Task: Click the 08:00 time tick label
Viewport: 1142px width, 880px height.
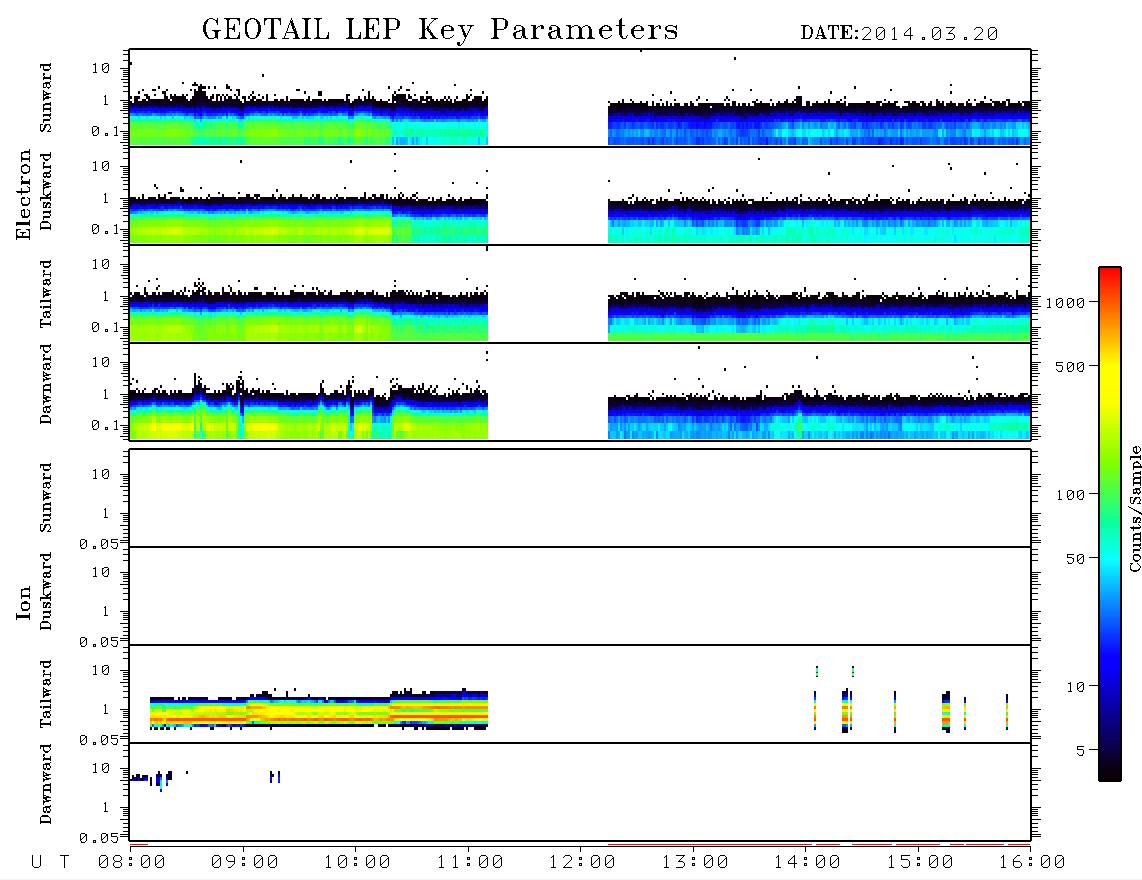Action: point(132,863)
